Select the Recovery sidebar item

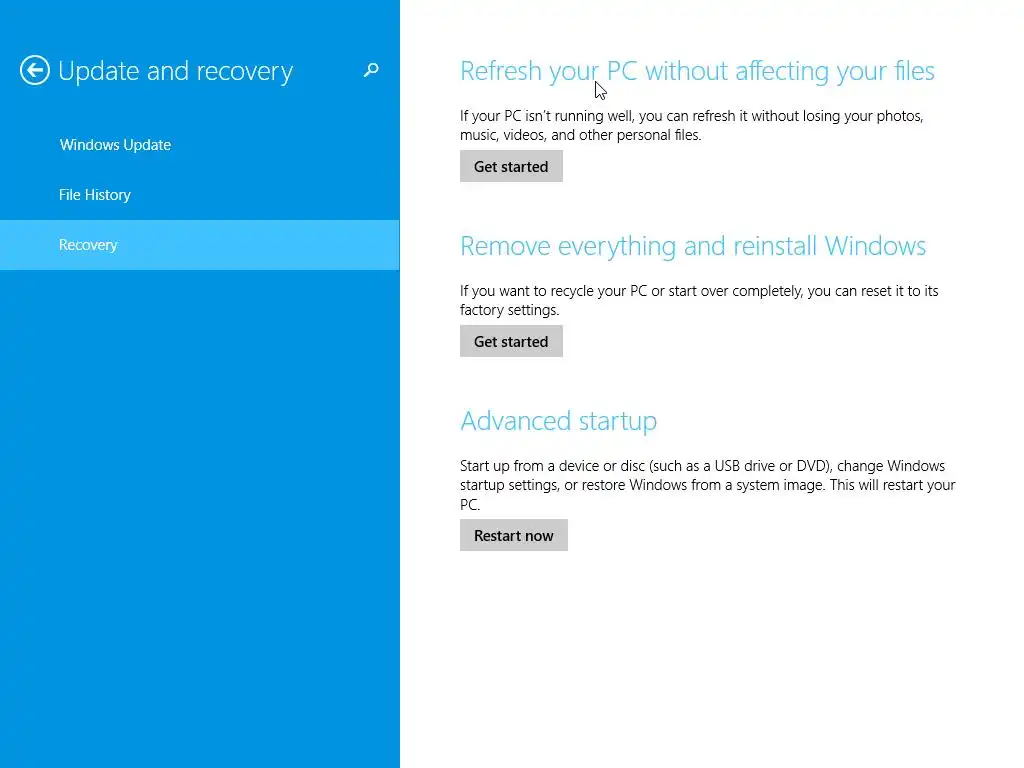pos(199,245)
